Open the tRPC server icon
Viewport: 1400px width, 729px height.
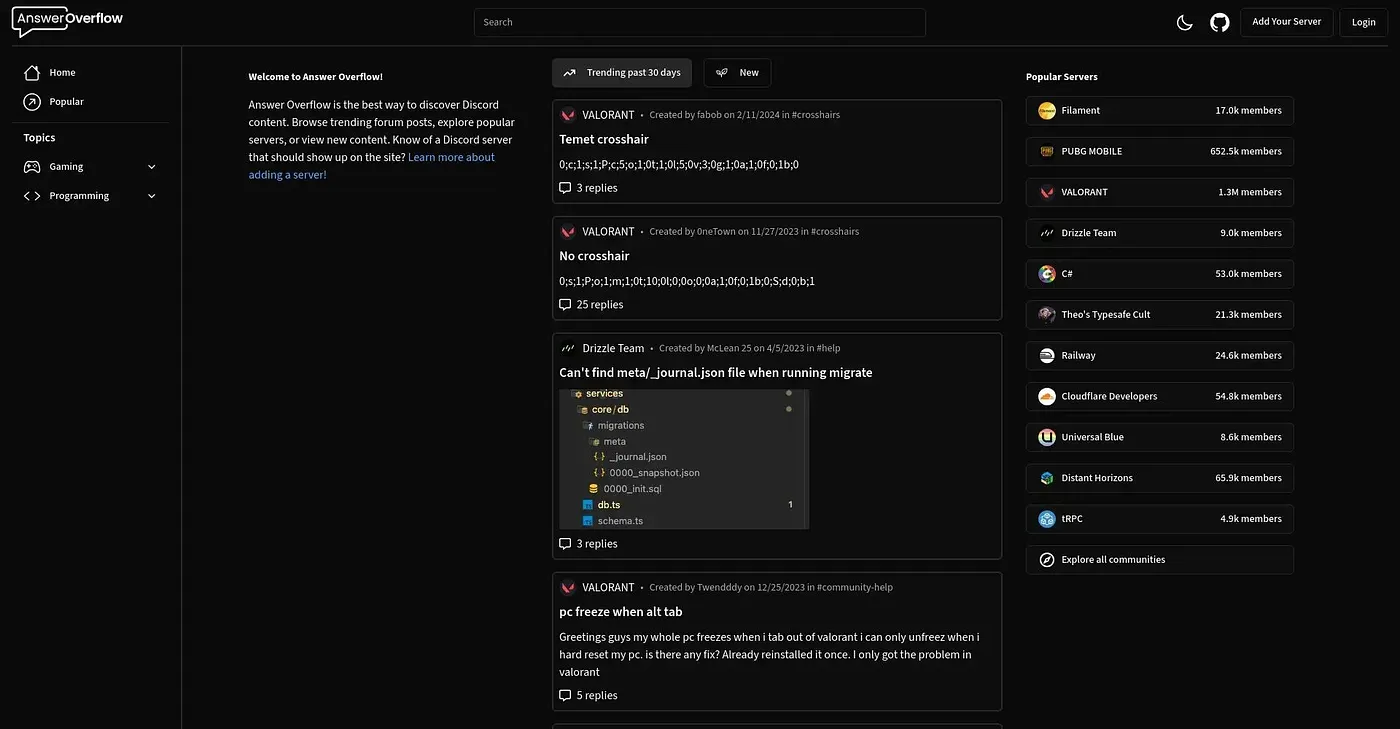tap(1047, 519)
